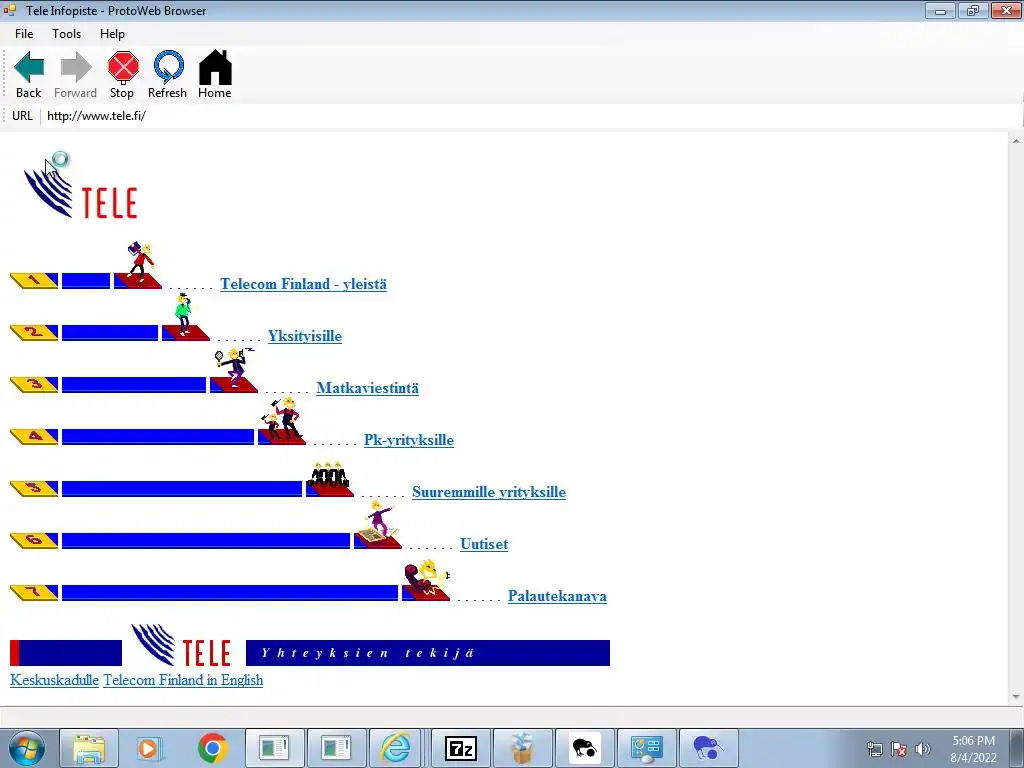
Task: Click the newspaper surfer figure on row 6
Action: coord(379,522)
